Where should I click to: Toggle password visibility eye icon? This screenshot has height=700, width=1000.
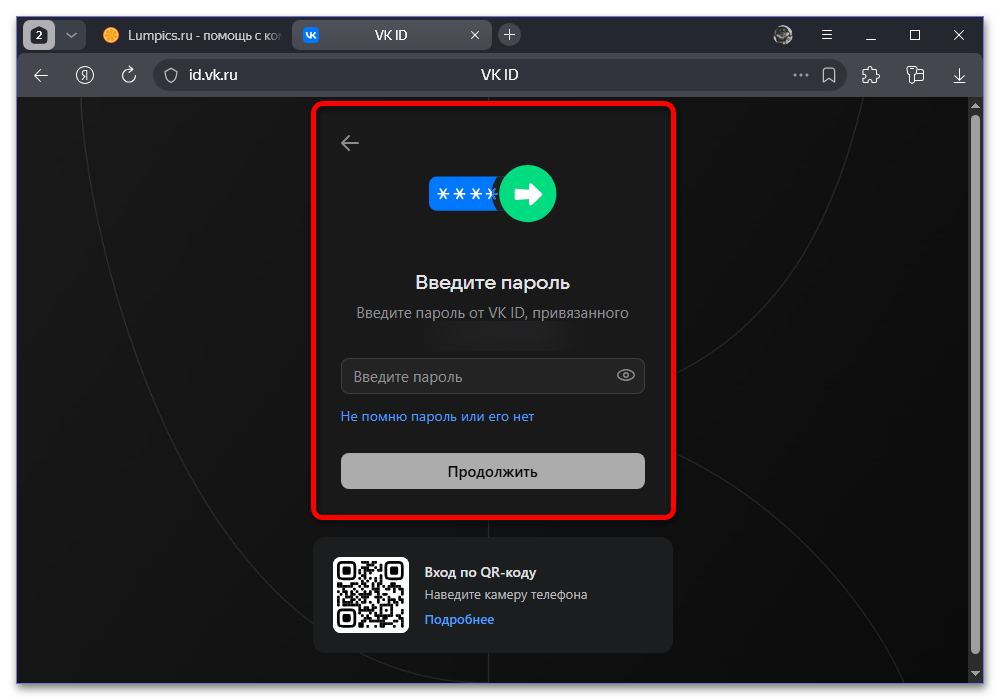coord(626,376)
